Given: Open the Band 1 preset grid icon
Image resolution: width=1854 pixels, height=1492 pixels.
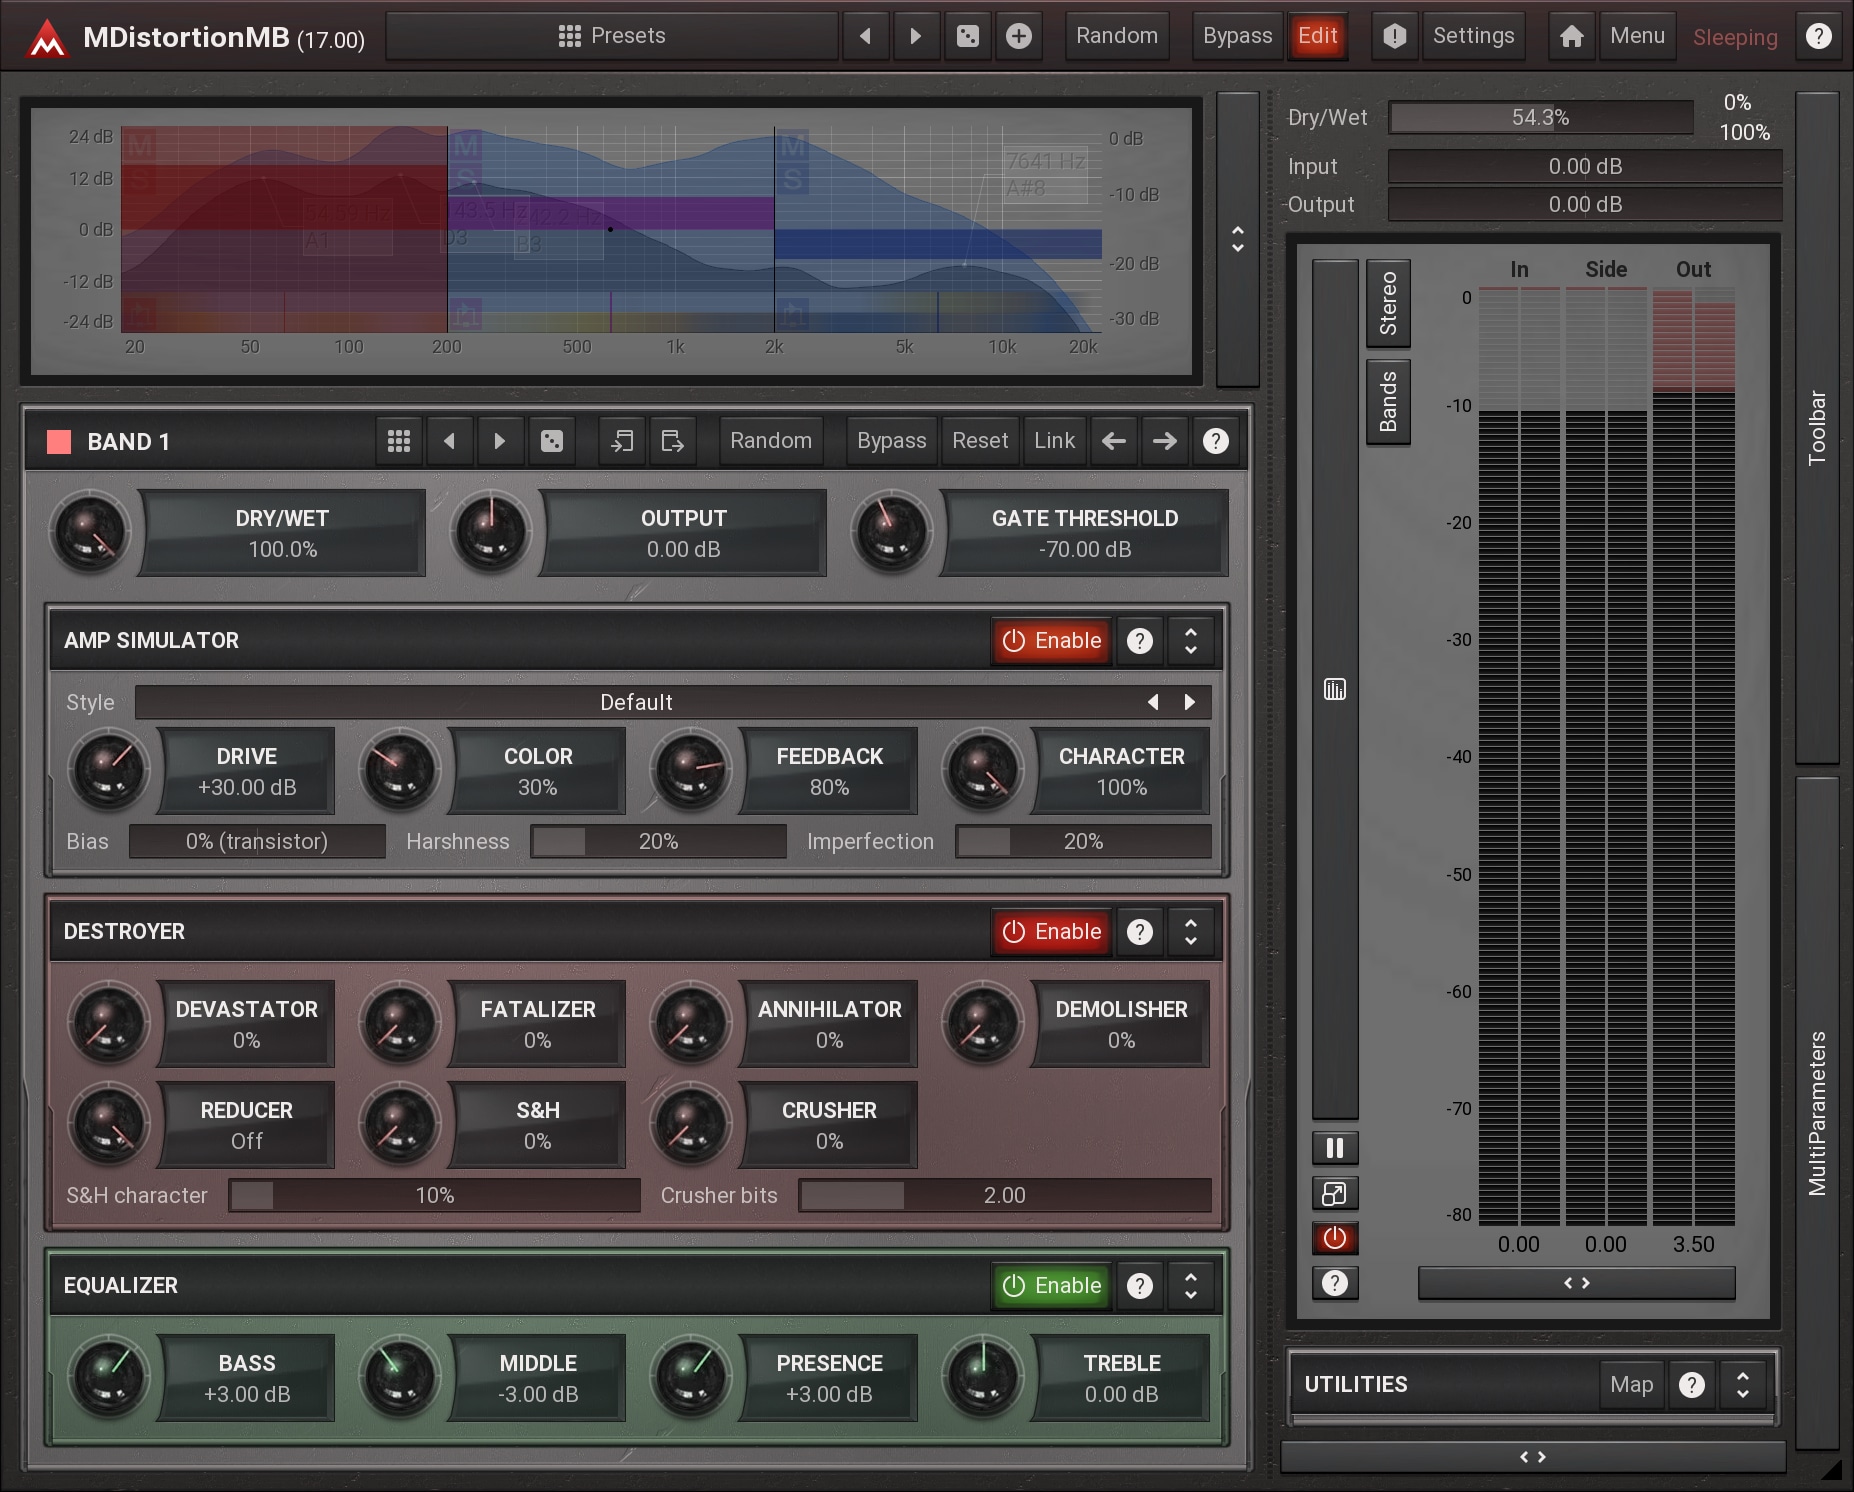Looking at the screenshot, I should click(x=398, y=441).
